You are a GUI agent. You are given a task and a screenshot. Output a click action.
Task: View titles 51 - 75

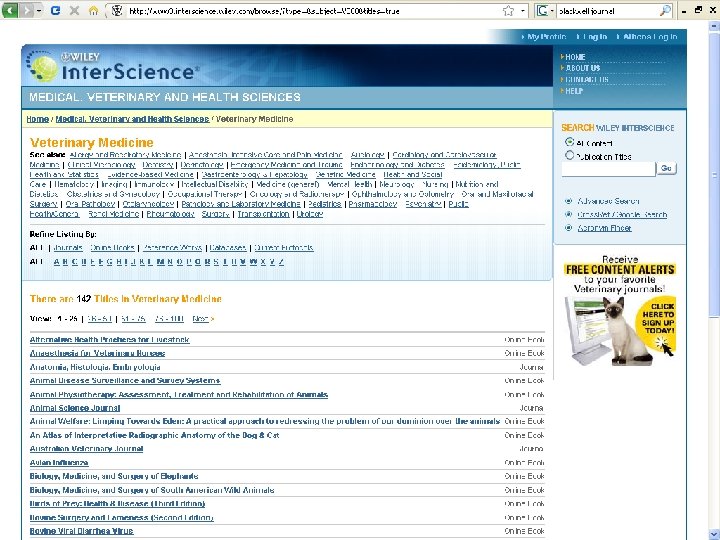click(133, 318)
